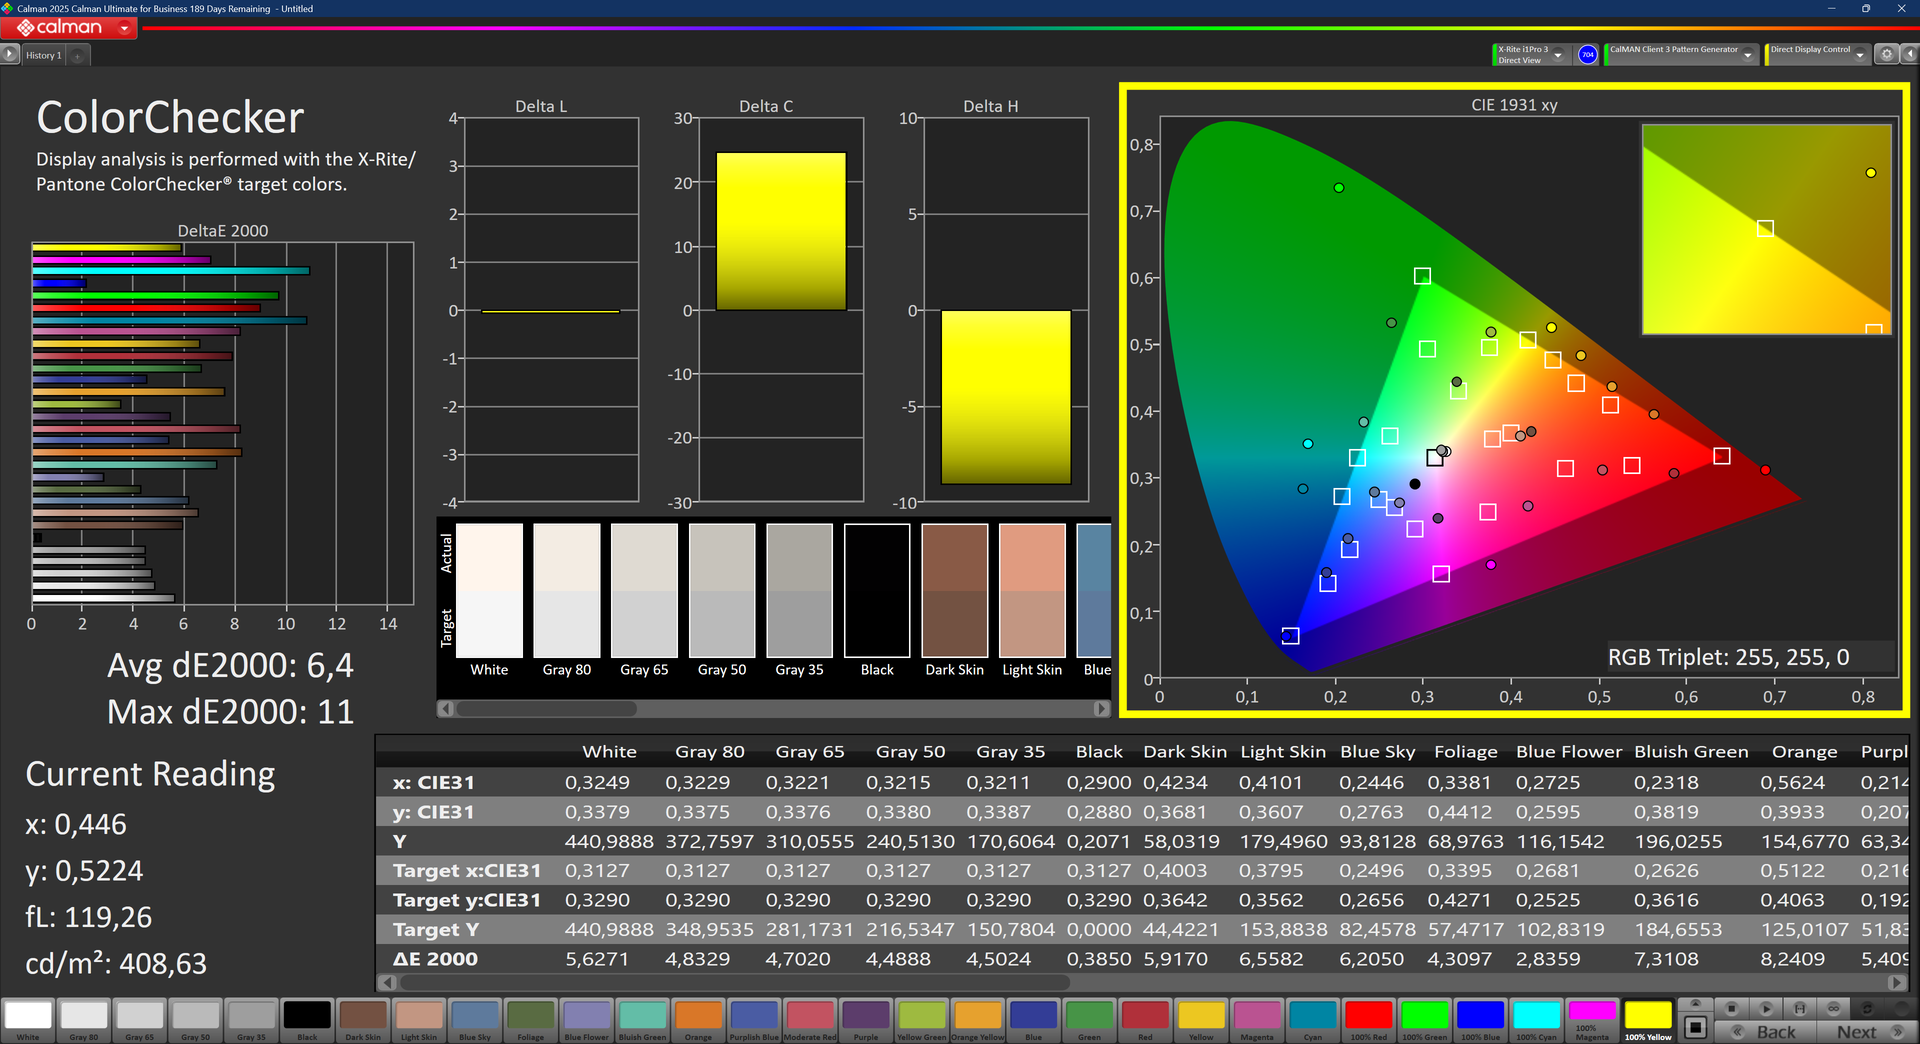Expand the X-Rite i1Pro 3 meter dropdown

coord(1558,55)
